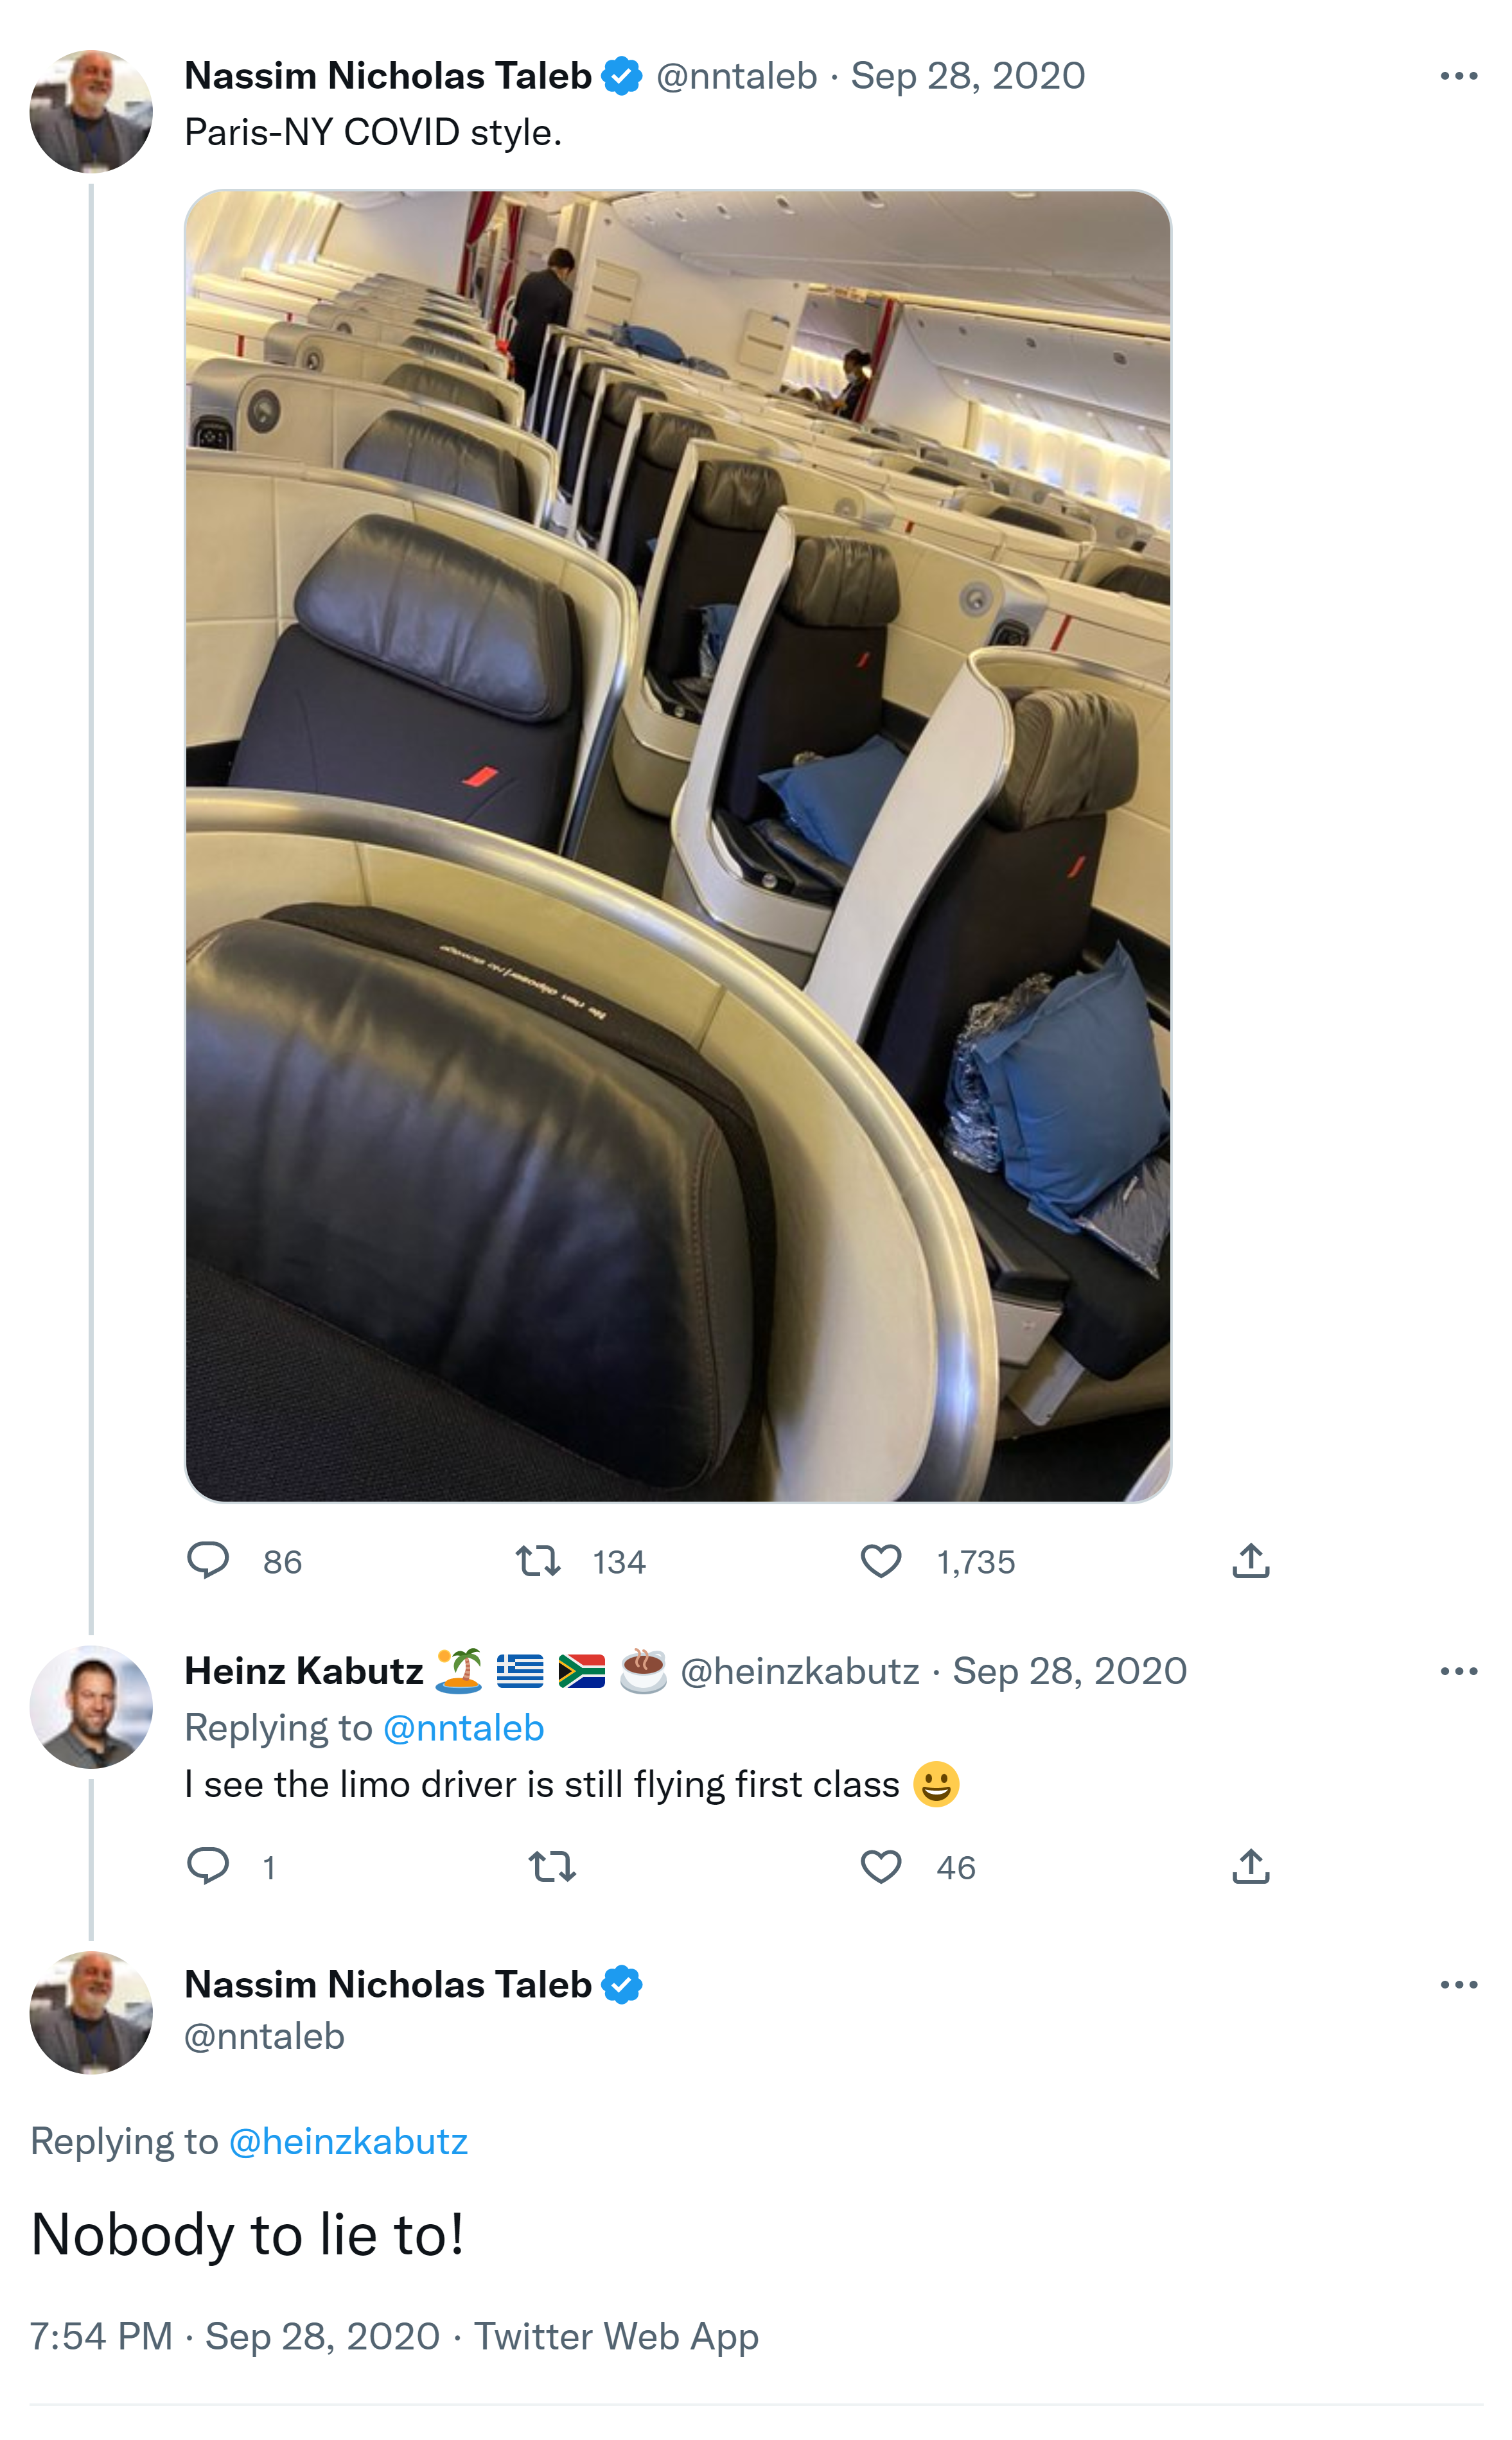Click the Sep 28, 2020 timestamp on top tweet
The height and width of the screenshot is (2440, 1512).
[x=967, y=76]
